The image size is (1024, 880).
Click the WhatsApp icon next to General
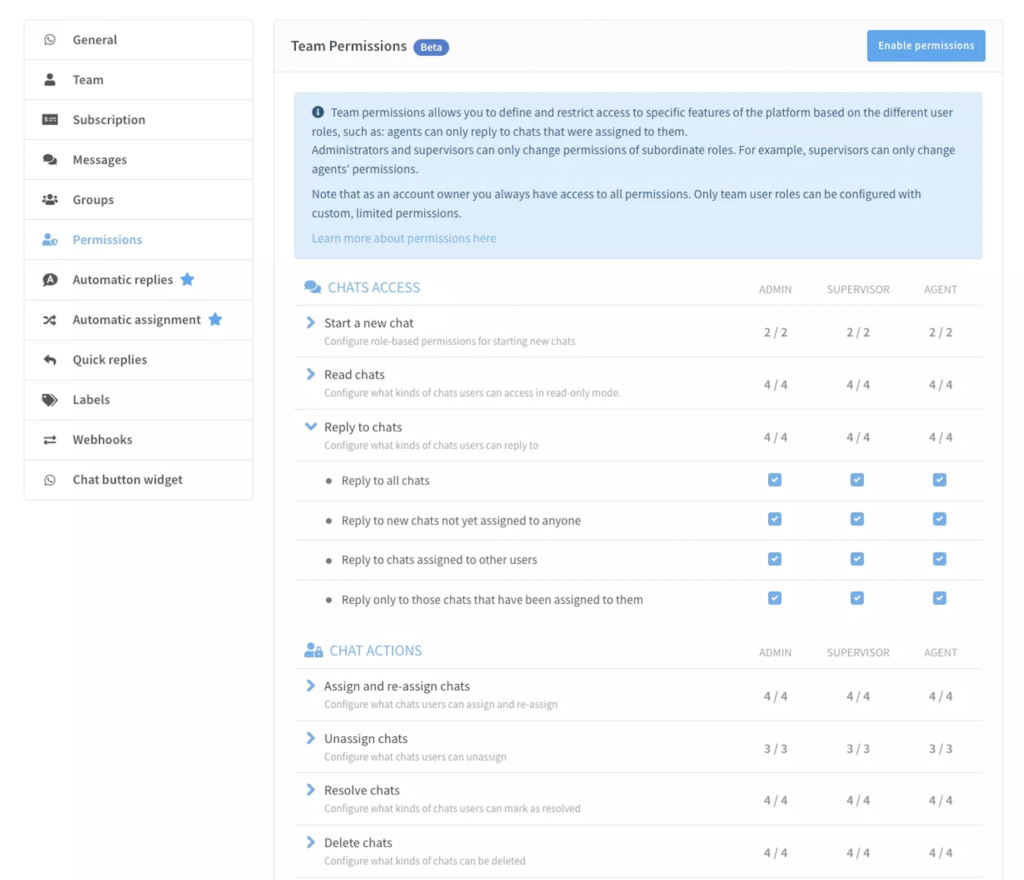50,40
